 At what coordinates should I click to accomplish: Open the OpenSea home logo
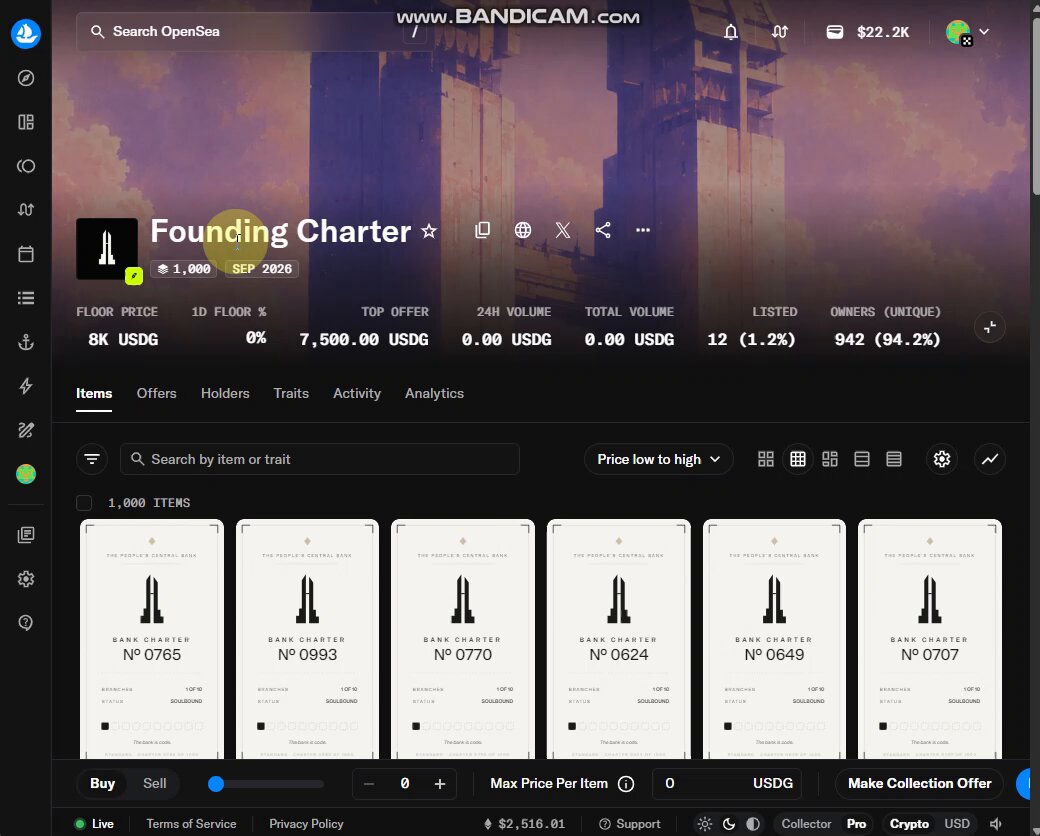click(26, 33)
